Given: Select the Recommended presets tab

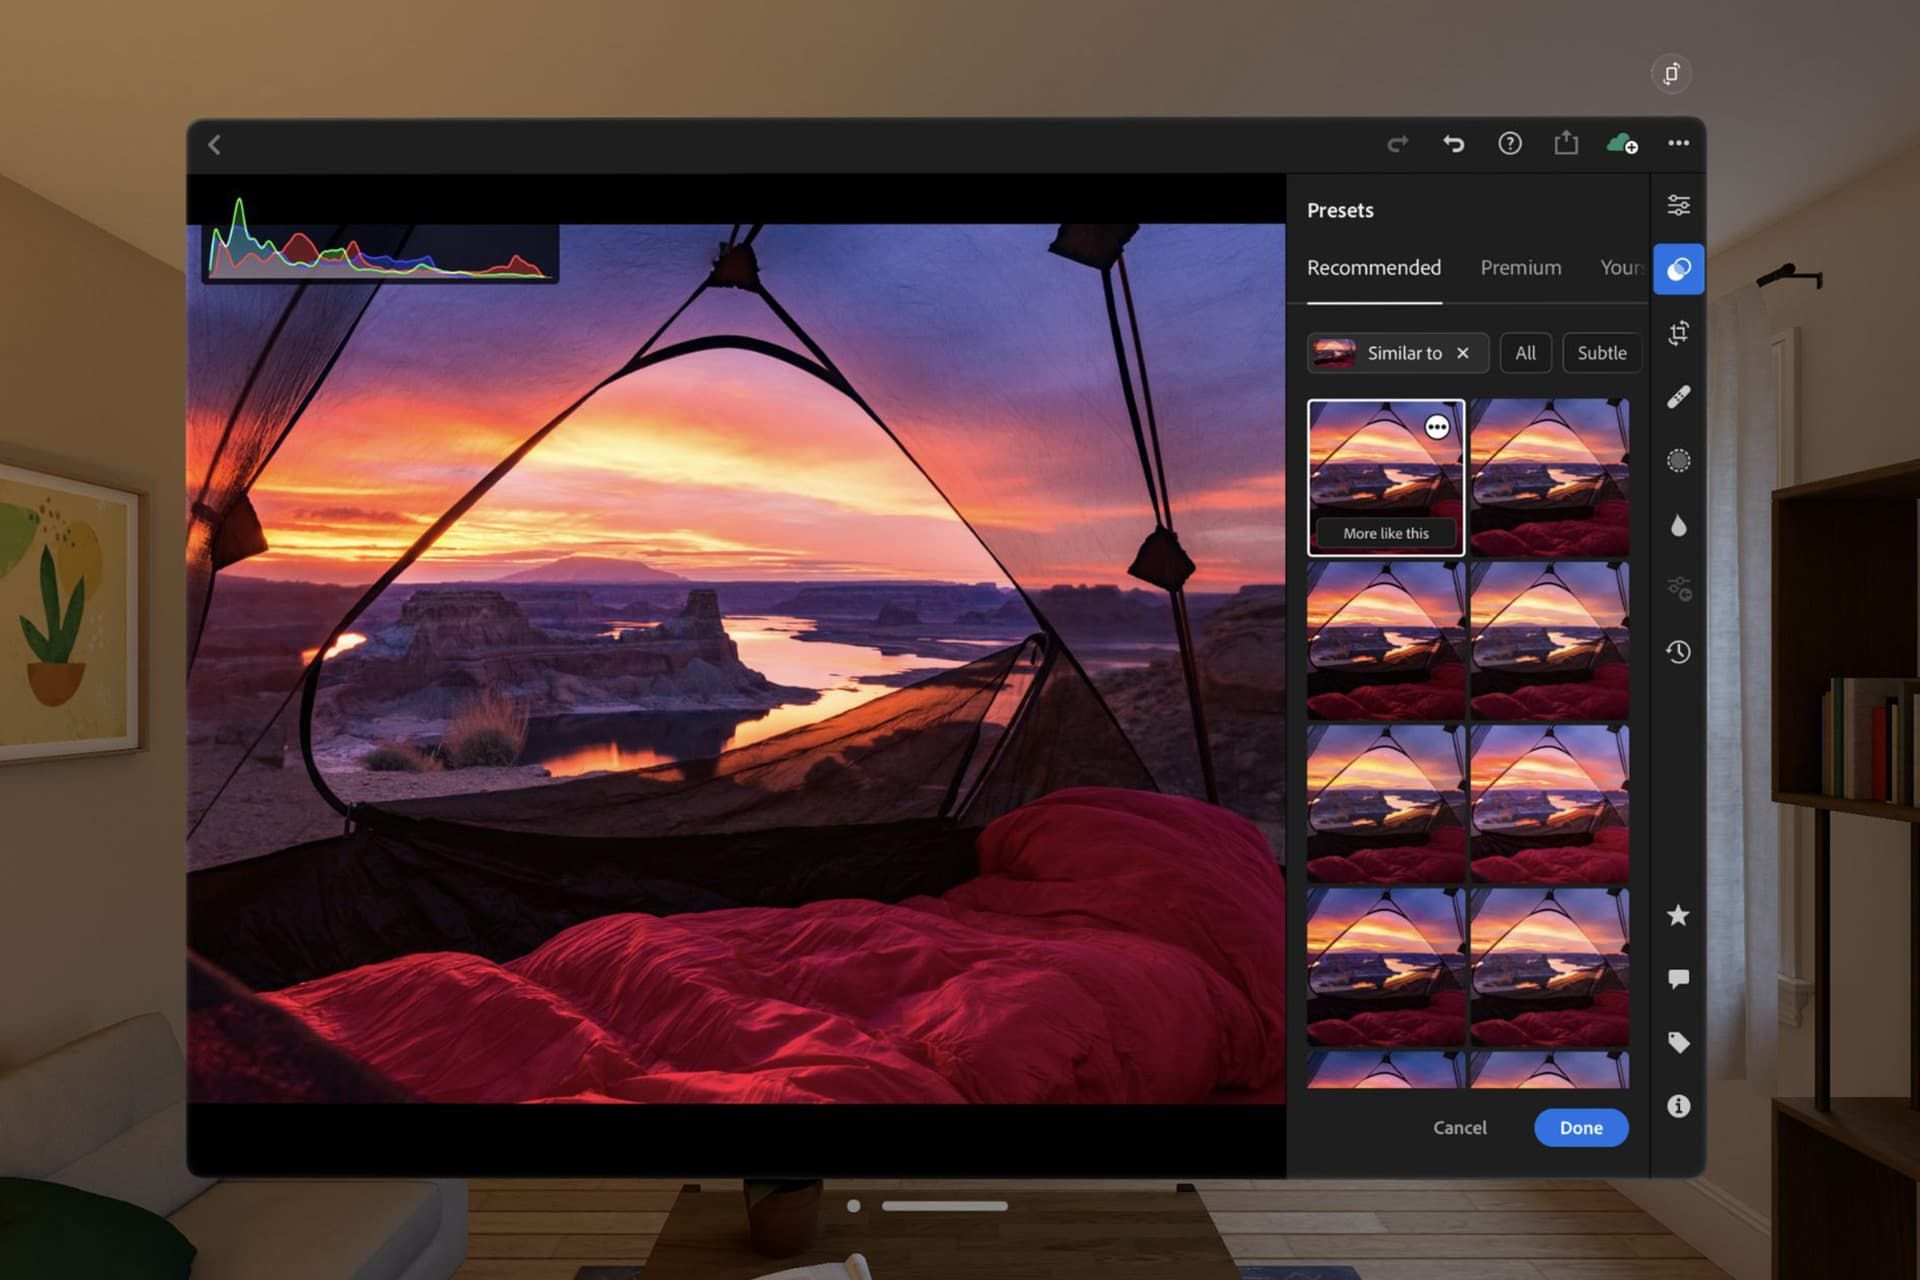Looking at the screenshot, I should pyautogui.click(x=1373, y=268).
